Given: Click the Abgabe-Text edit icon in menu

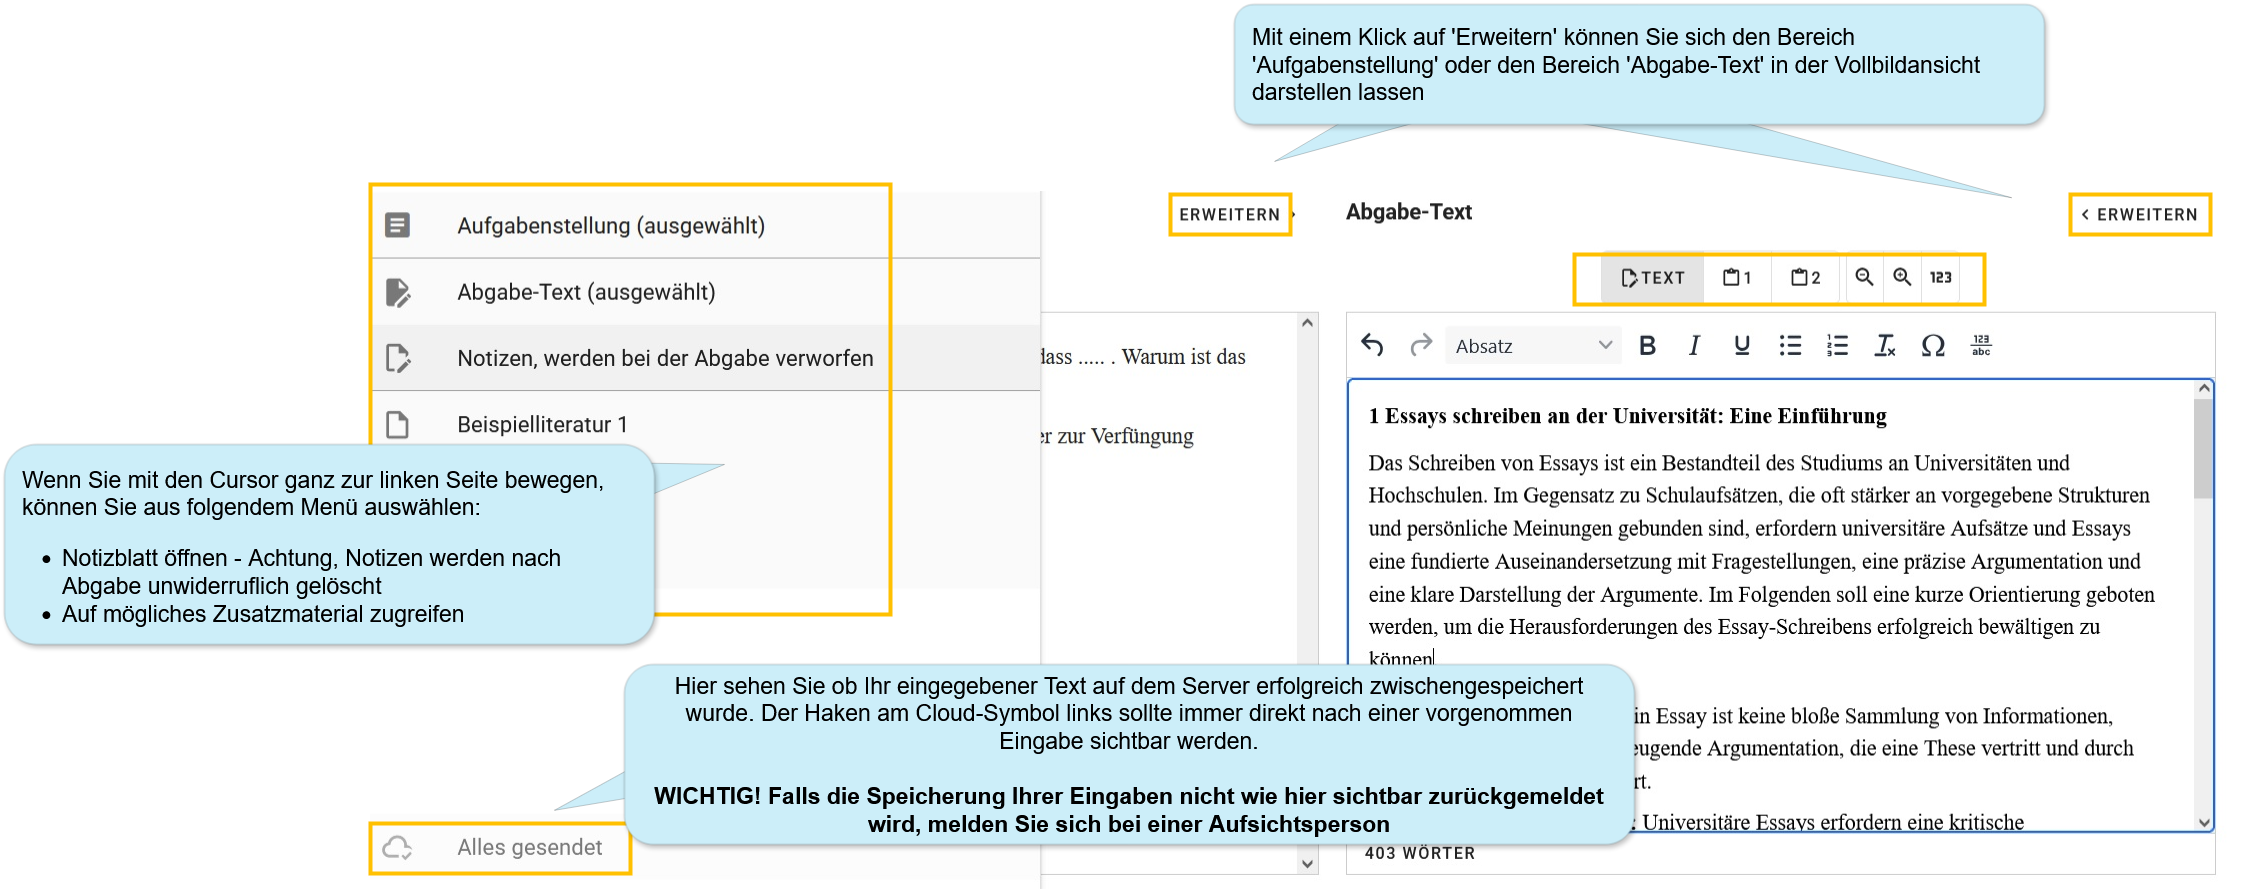Looking at the screenshot, I should [x=397, y=292].
